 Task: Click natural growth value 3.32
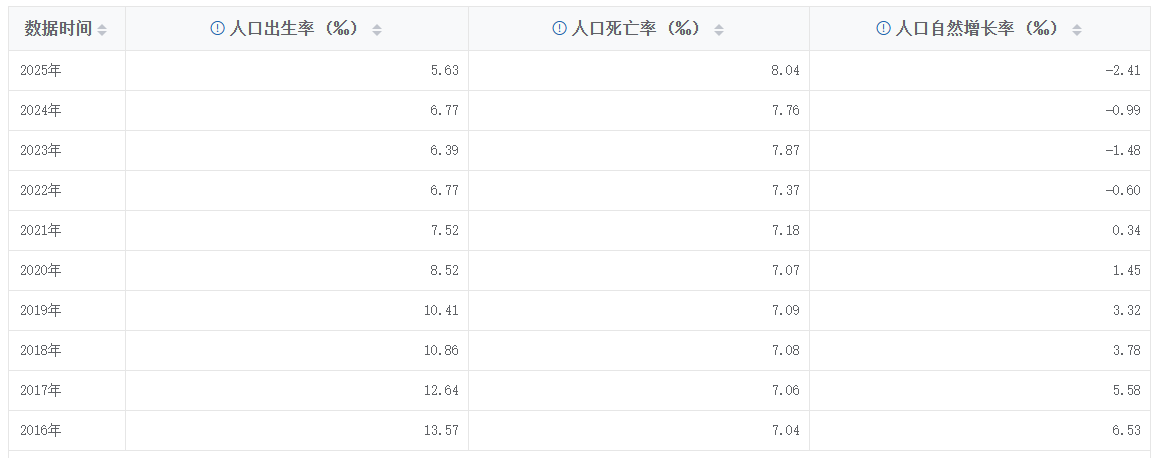(1127, 310)
